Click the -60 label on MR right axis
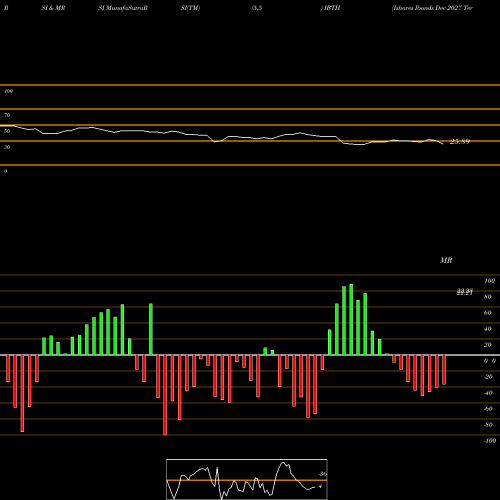Viewport: 500px width, 500px height. (488, 409)
